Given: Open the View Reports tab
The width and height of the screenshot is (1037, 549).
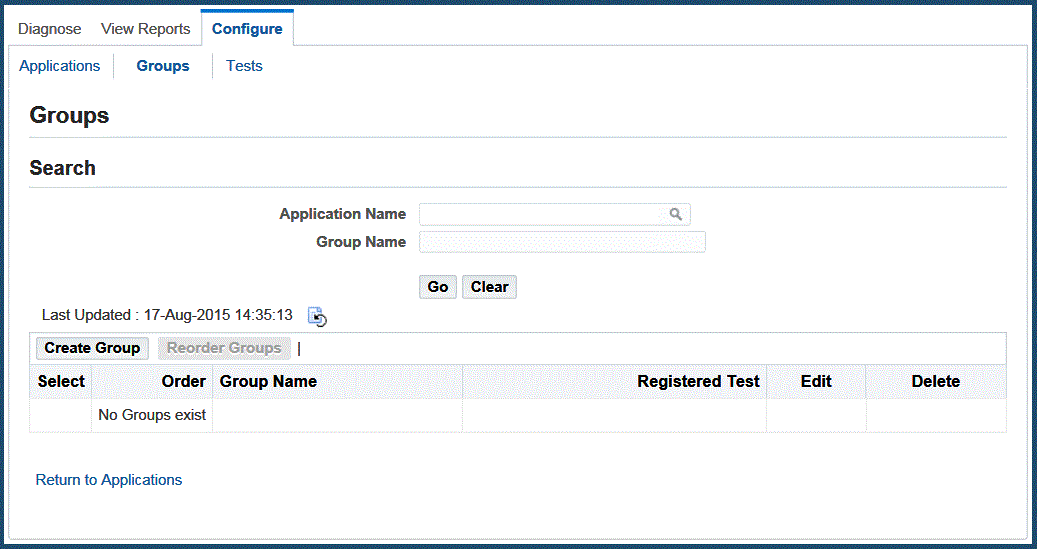Looking at the screenshot, I should click(145, 29).
